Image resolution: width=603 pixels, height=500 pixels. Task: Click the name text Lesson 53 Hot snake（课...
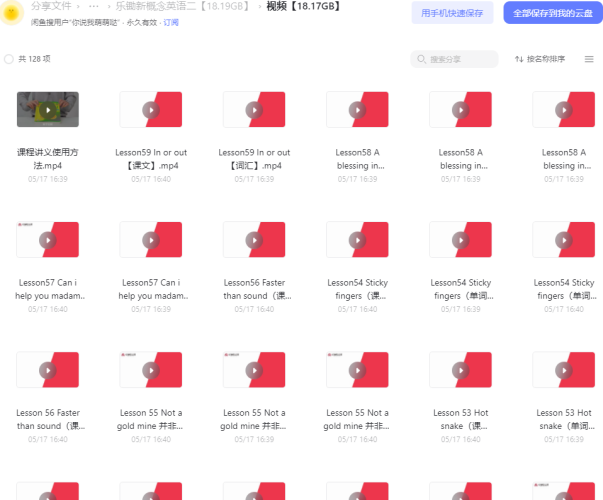coord(460,419)
